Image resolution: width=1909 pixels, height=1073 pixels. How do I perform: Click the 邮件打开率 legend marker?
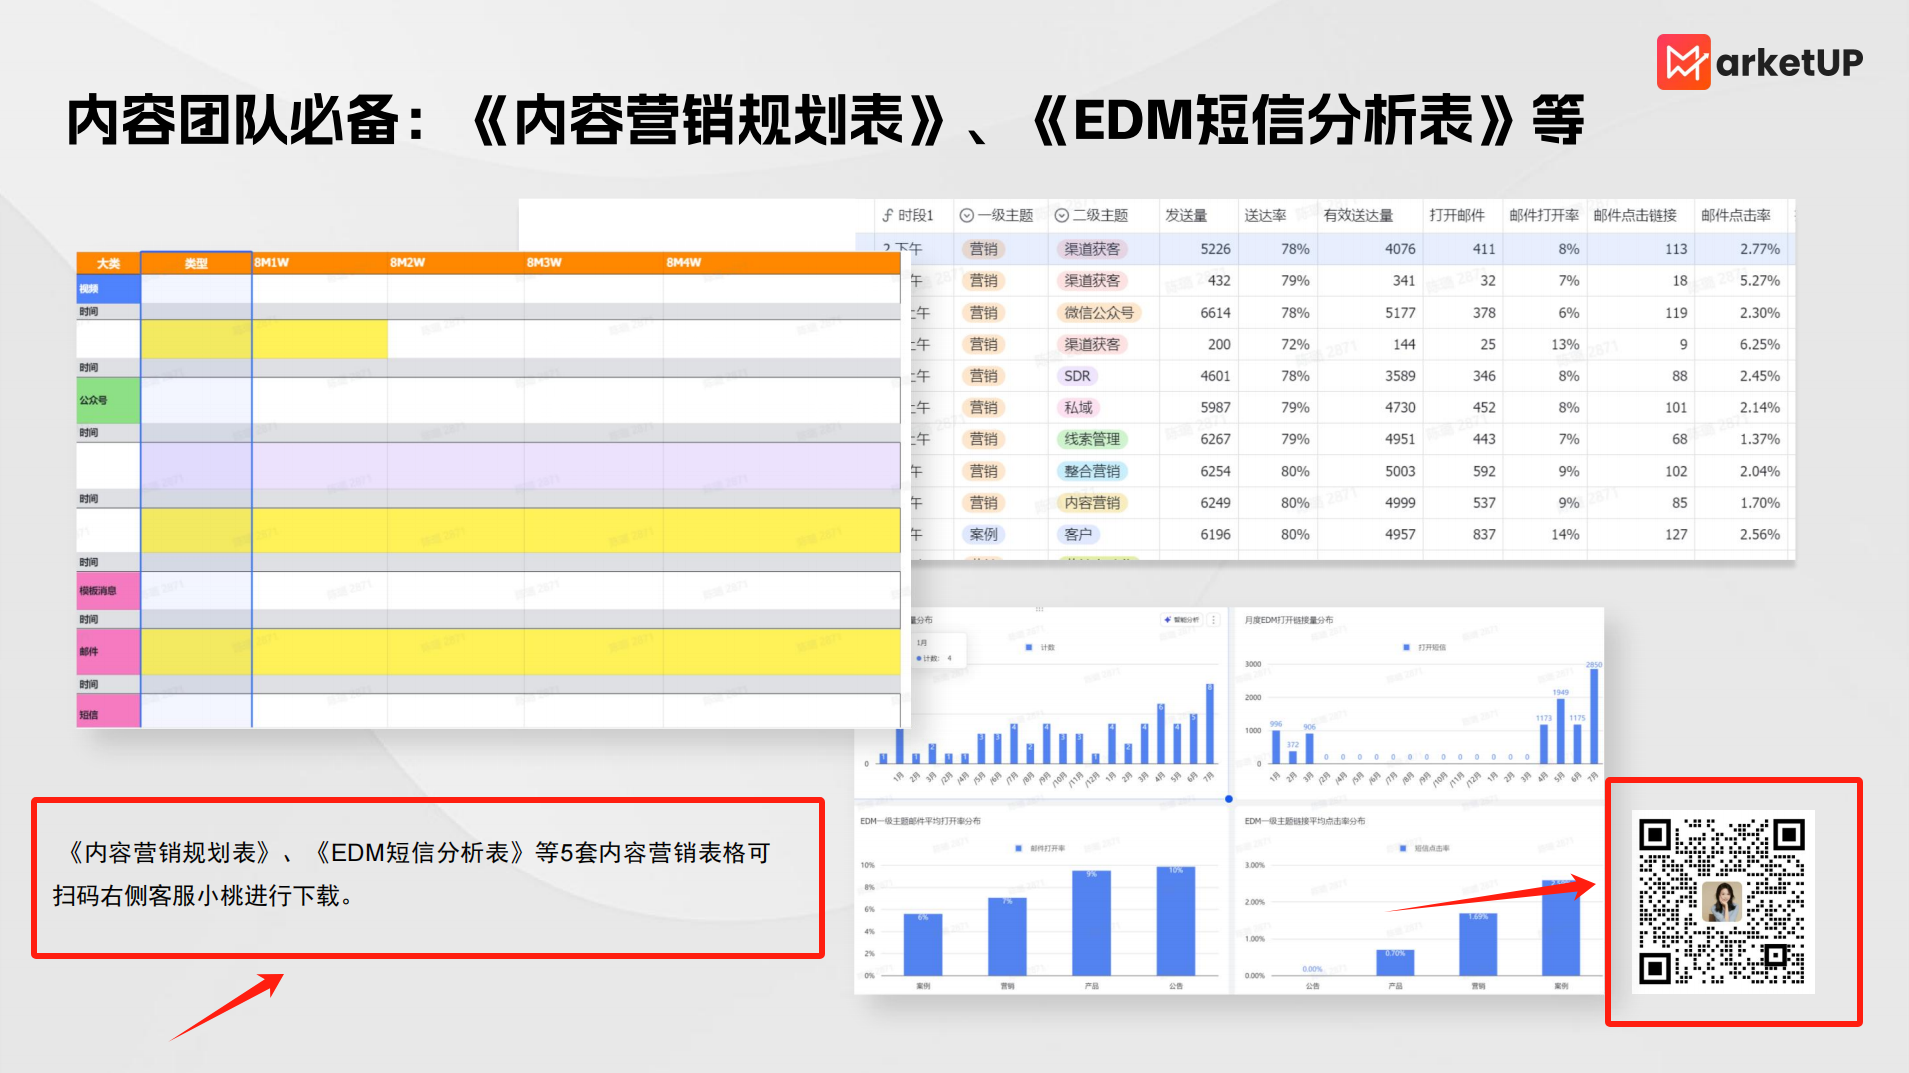[x=1020, y=848]
